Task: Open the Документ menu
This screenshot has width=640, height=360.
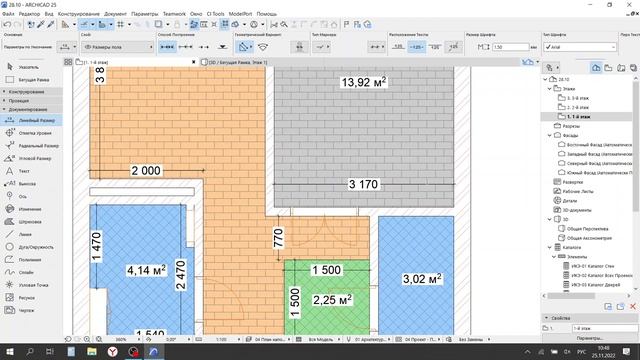Action: pos(116,14)
